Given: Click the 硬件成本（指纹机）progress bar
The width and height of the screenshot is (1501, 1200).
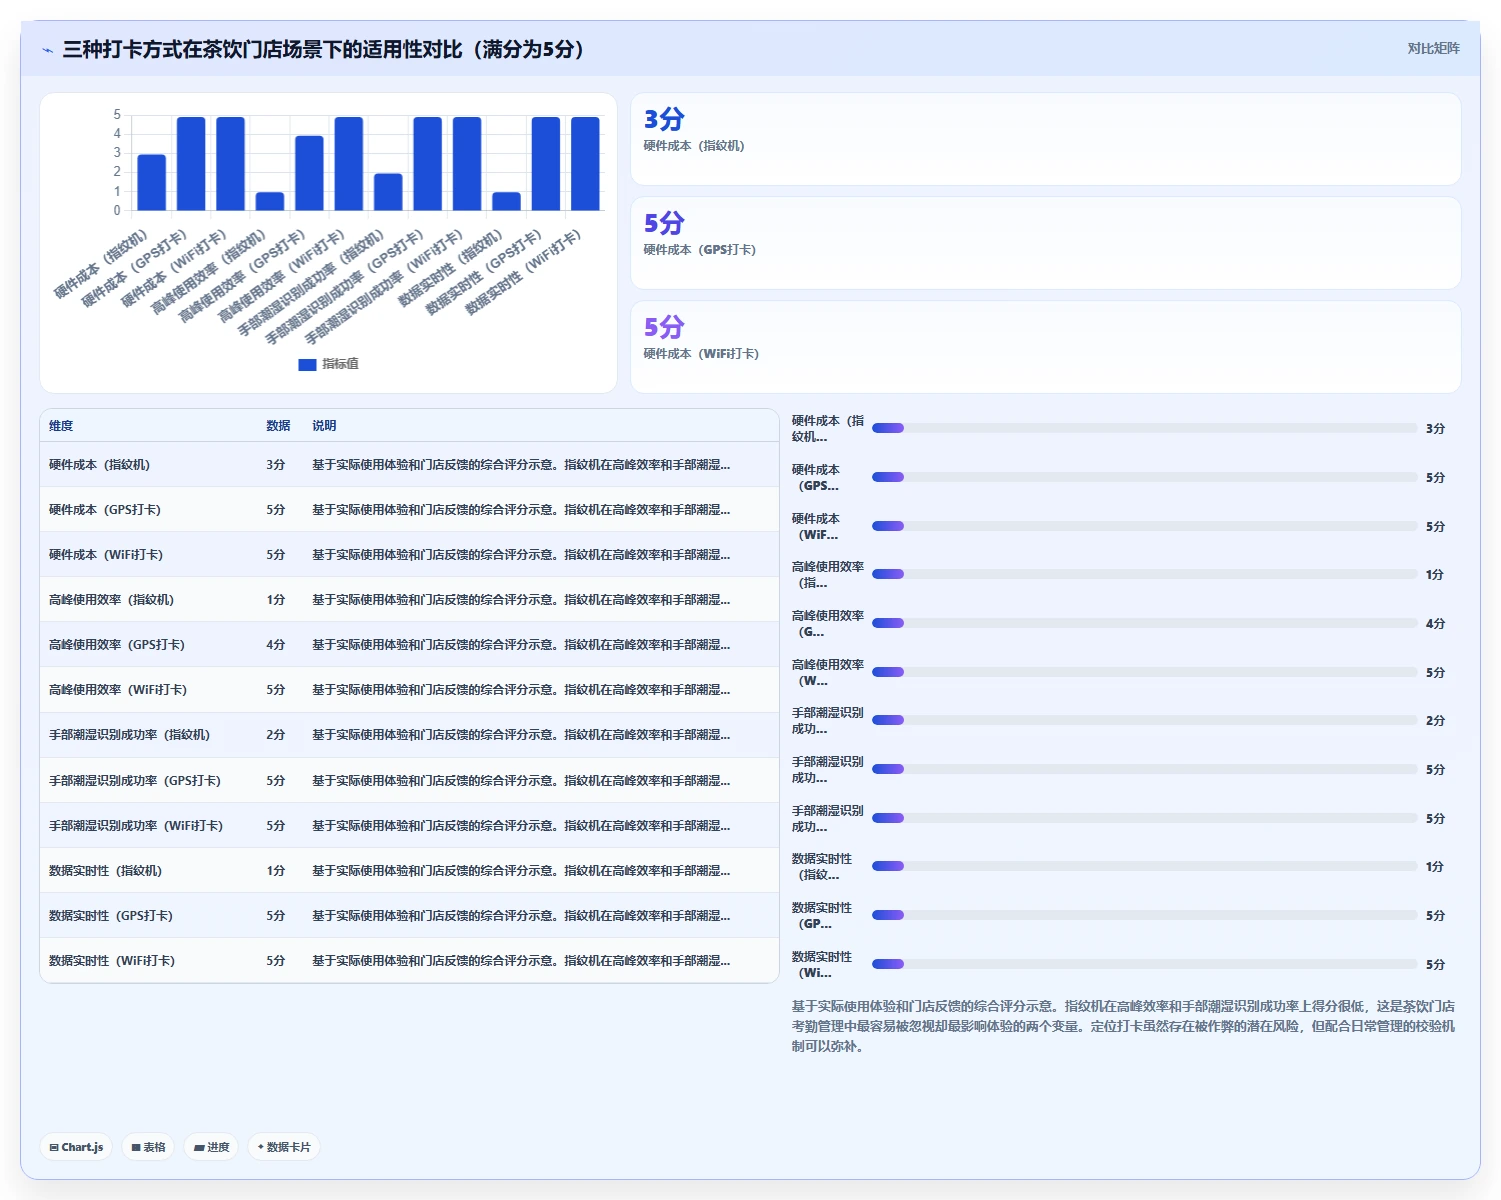Looking at the screenshot, I should tap(1144, 428).
